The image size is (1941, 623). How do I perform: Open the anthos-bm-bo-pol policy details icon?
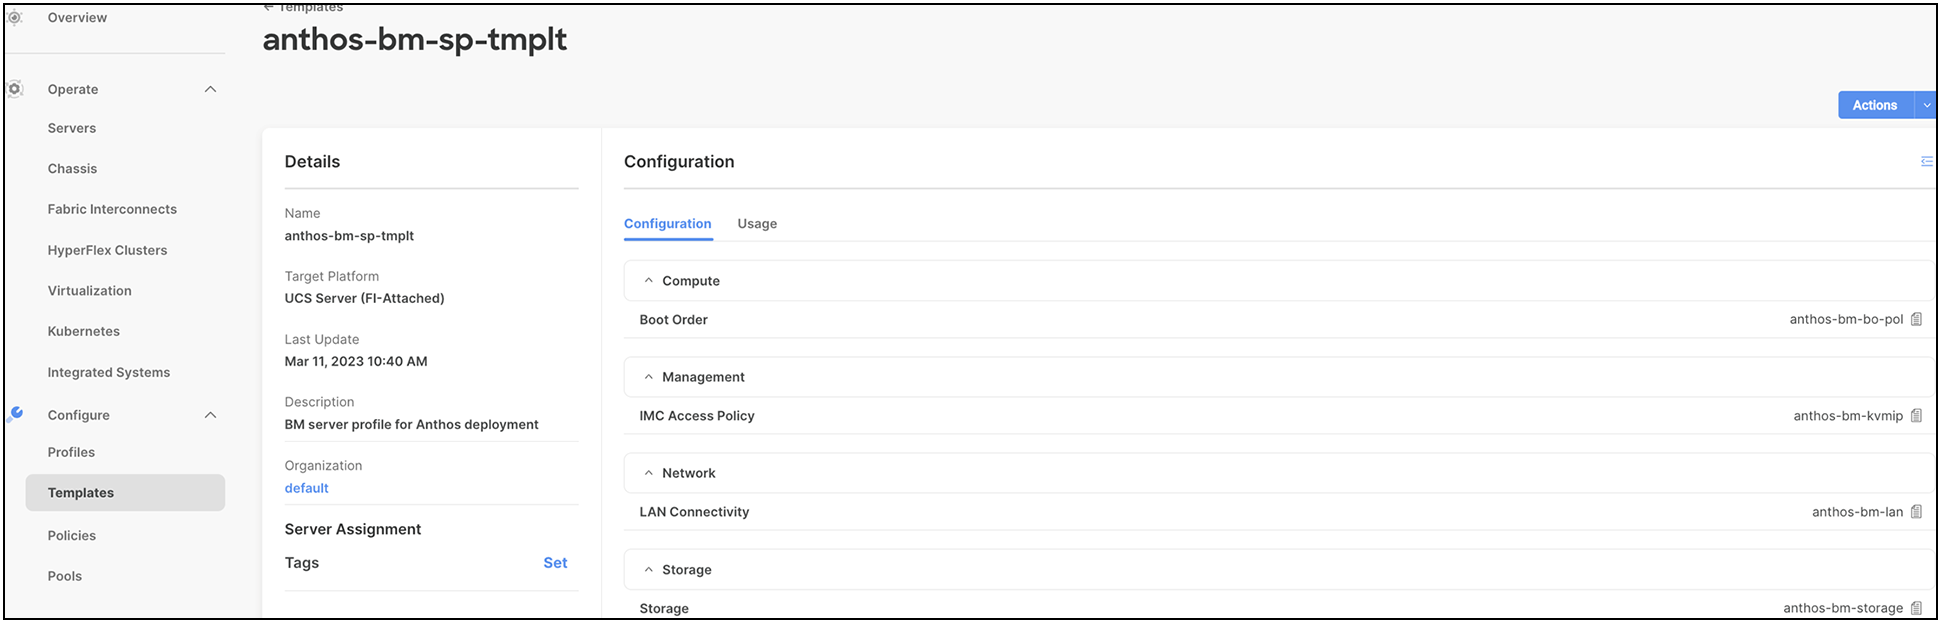click(1916, 320)
